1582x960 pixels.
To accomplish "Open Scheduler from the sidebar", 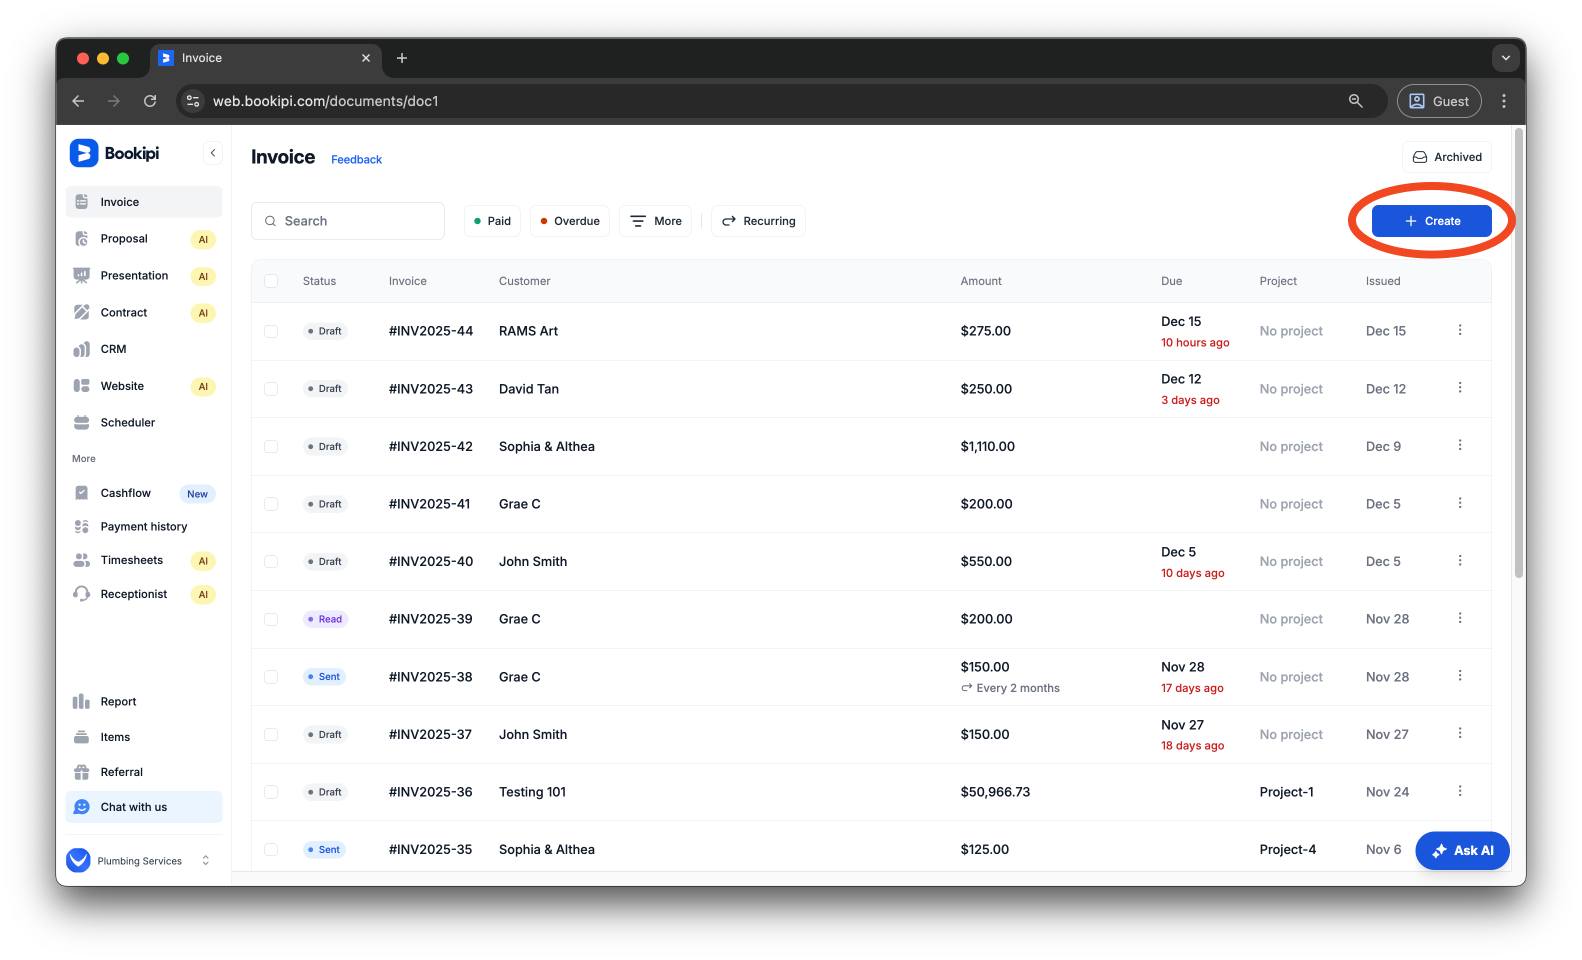I will click(127, 423).
